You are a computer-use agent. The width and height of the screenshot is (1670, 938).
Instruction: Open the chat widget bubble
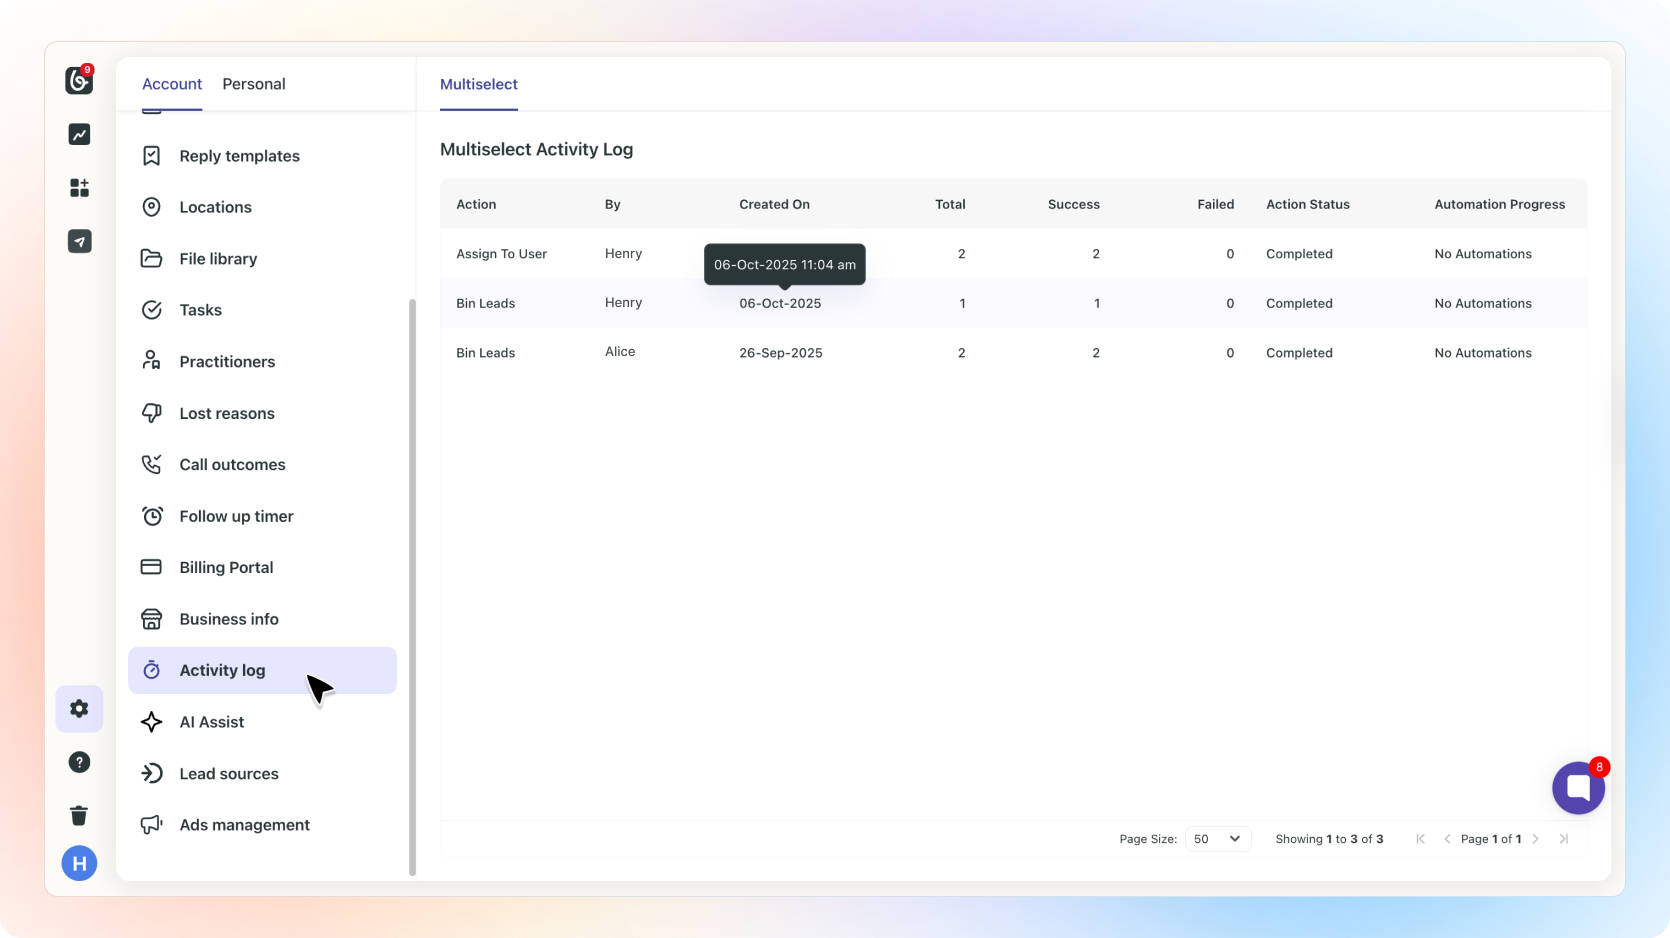pyautogui.click(x=1578, y=788)
